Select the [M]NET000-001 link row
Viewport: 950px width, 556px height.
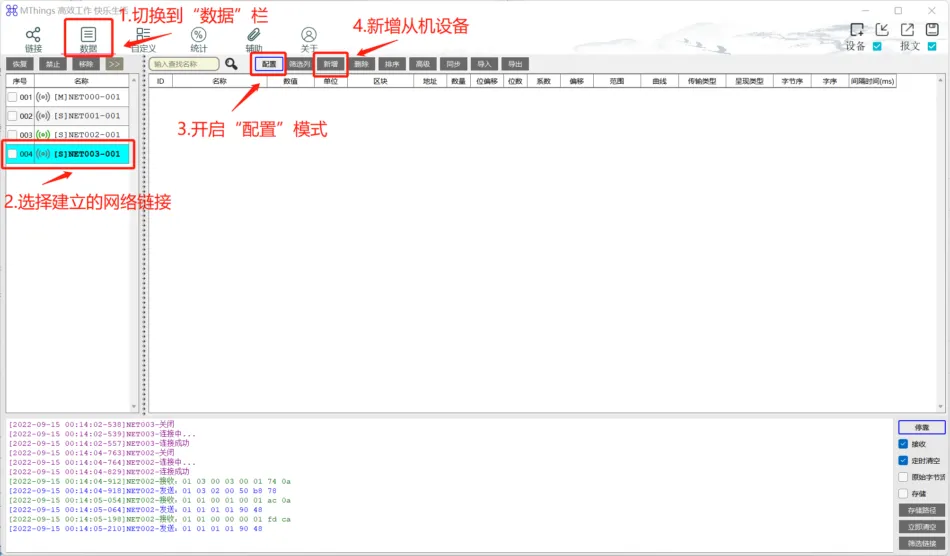point(68,97)
